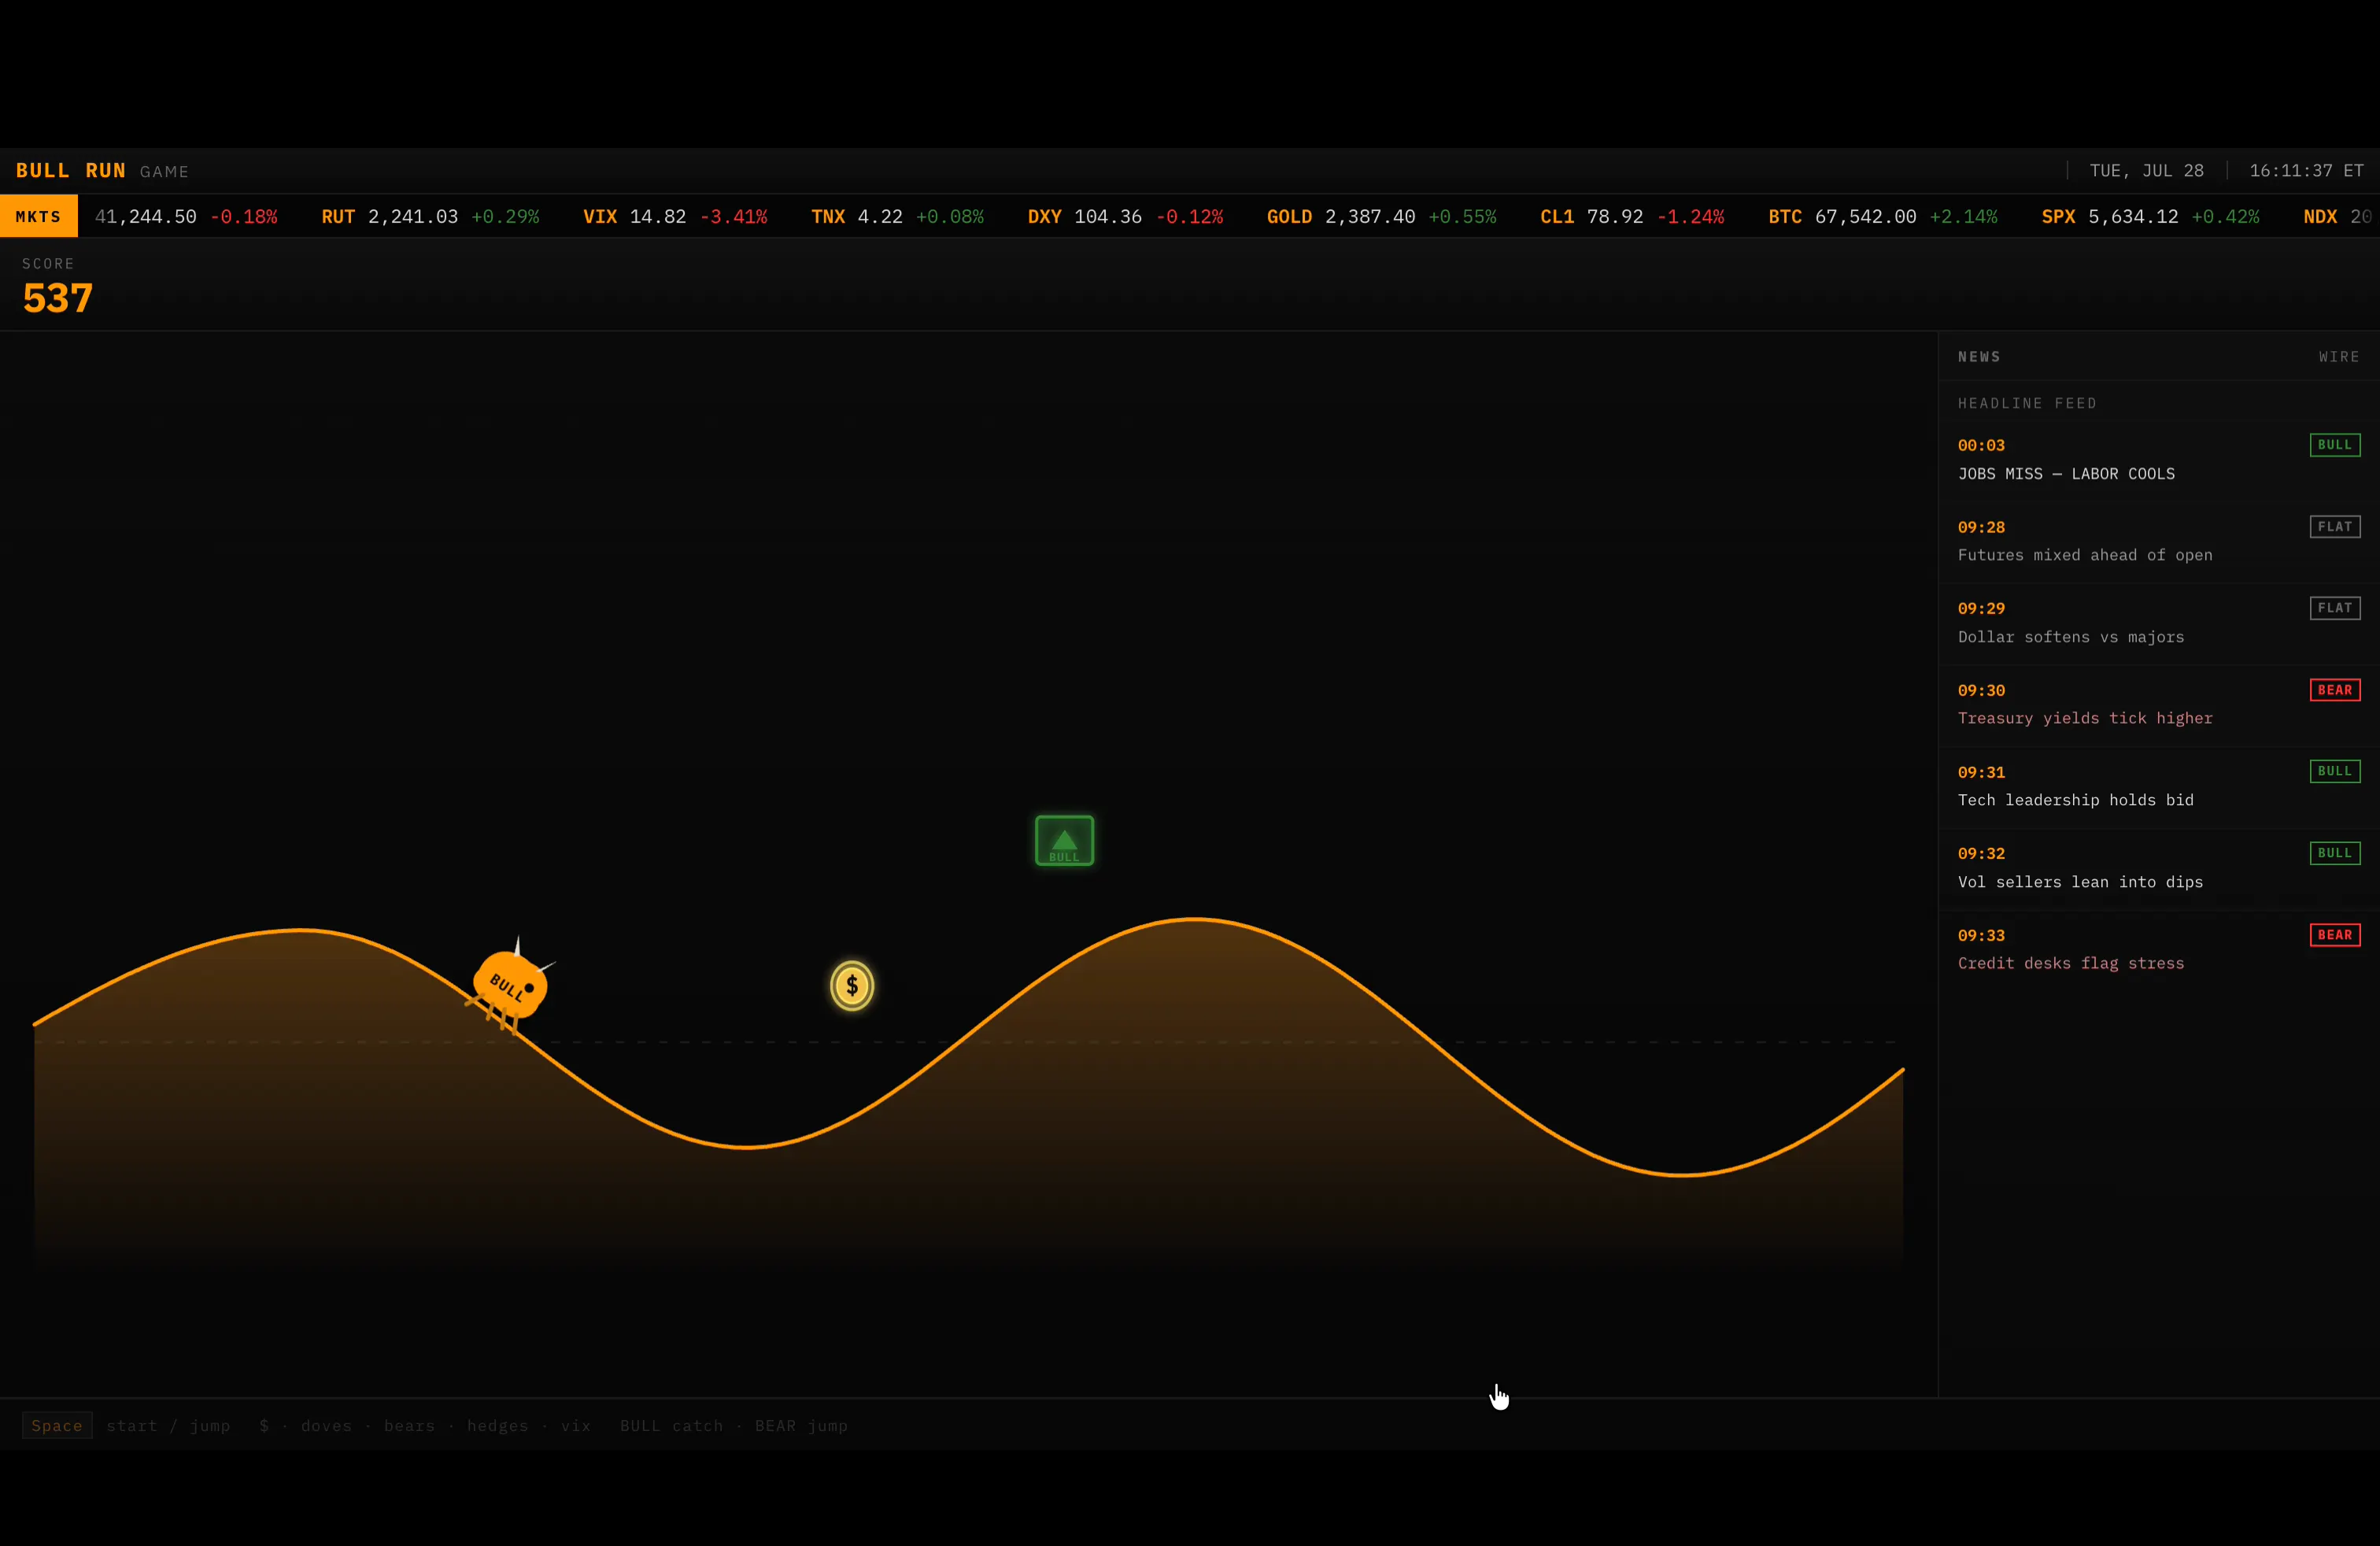
Task: Click the FLAT badge beside Futures mixed
Action: [2335, 527]
